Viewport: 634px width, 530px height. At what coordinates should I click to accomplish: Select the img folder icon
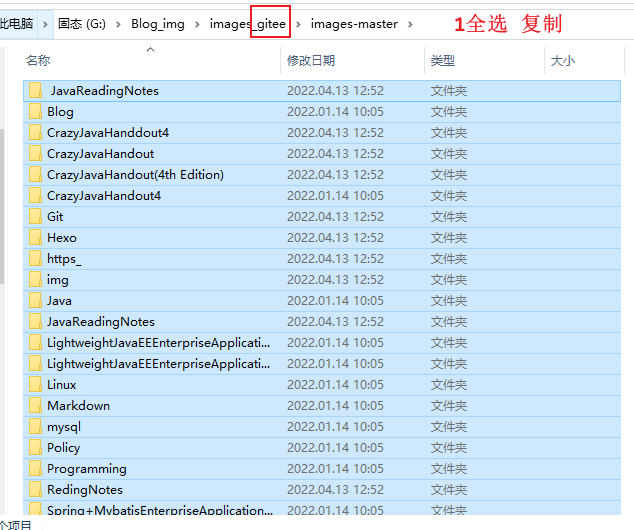click(35, 280)
